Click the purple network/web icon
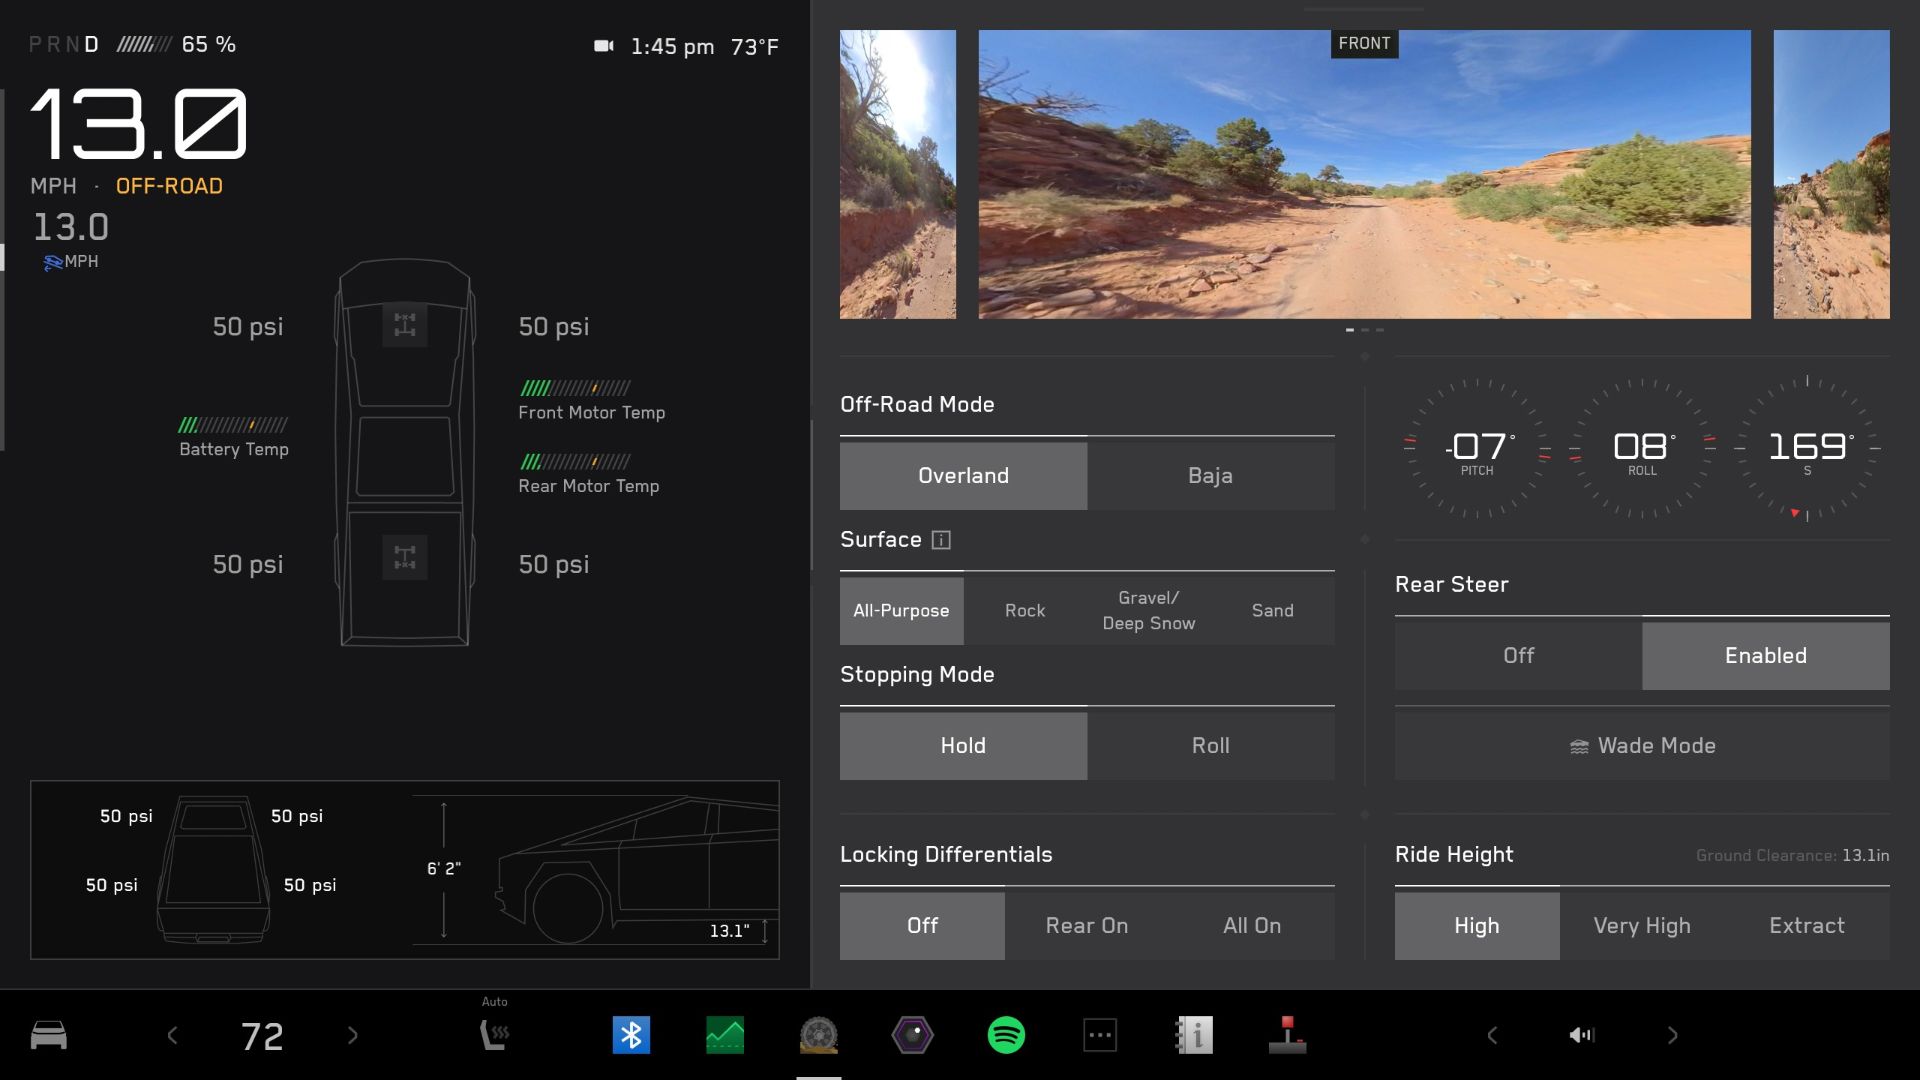Viewport: 1920px width, 1080px height. point(913,1034)
